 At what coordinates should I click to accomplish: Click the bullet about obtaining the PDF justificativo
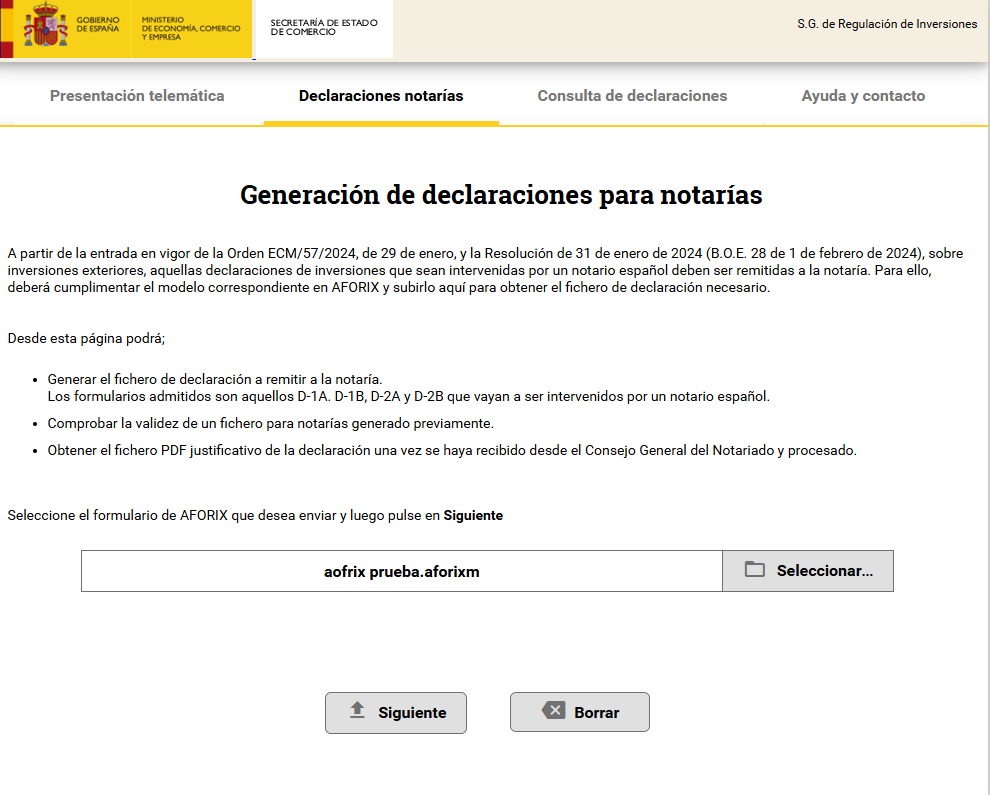coord(451,450)
